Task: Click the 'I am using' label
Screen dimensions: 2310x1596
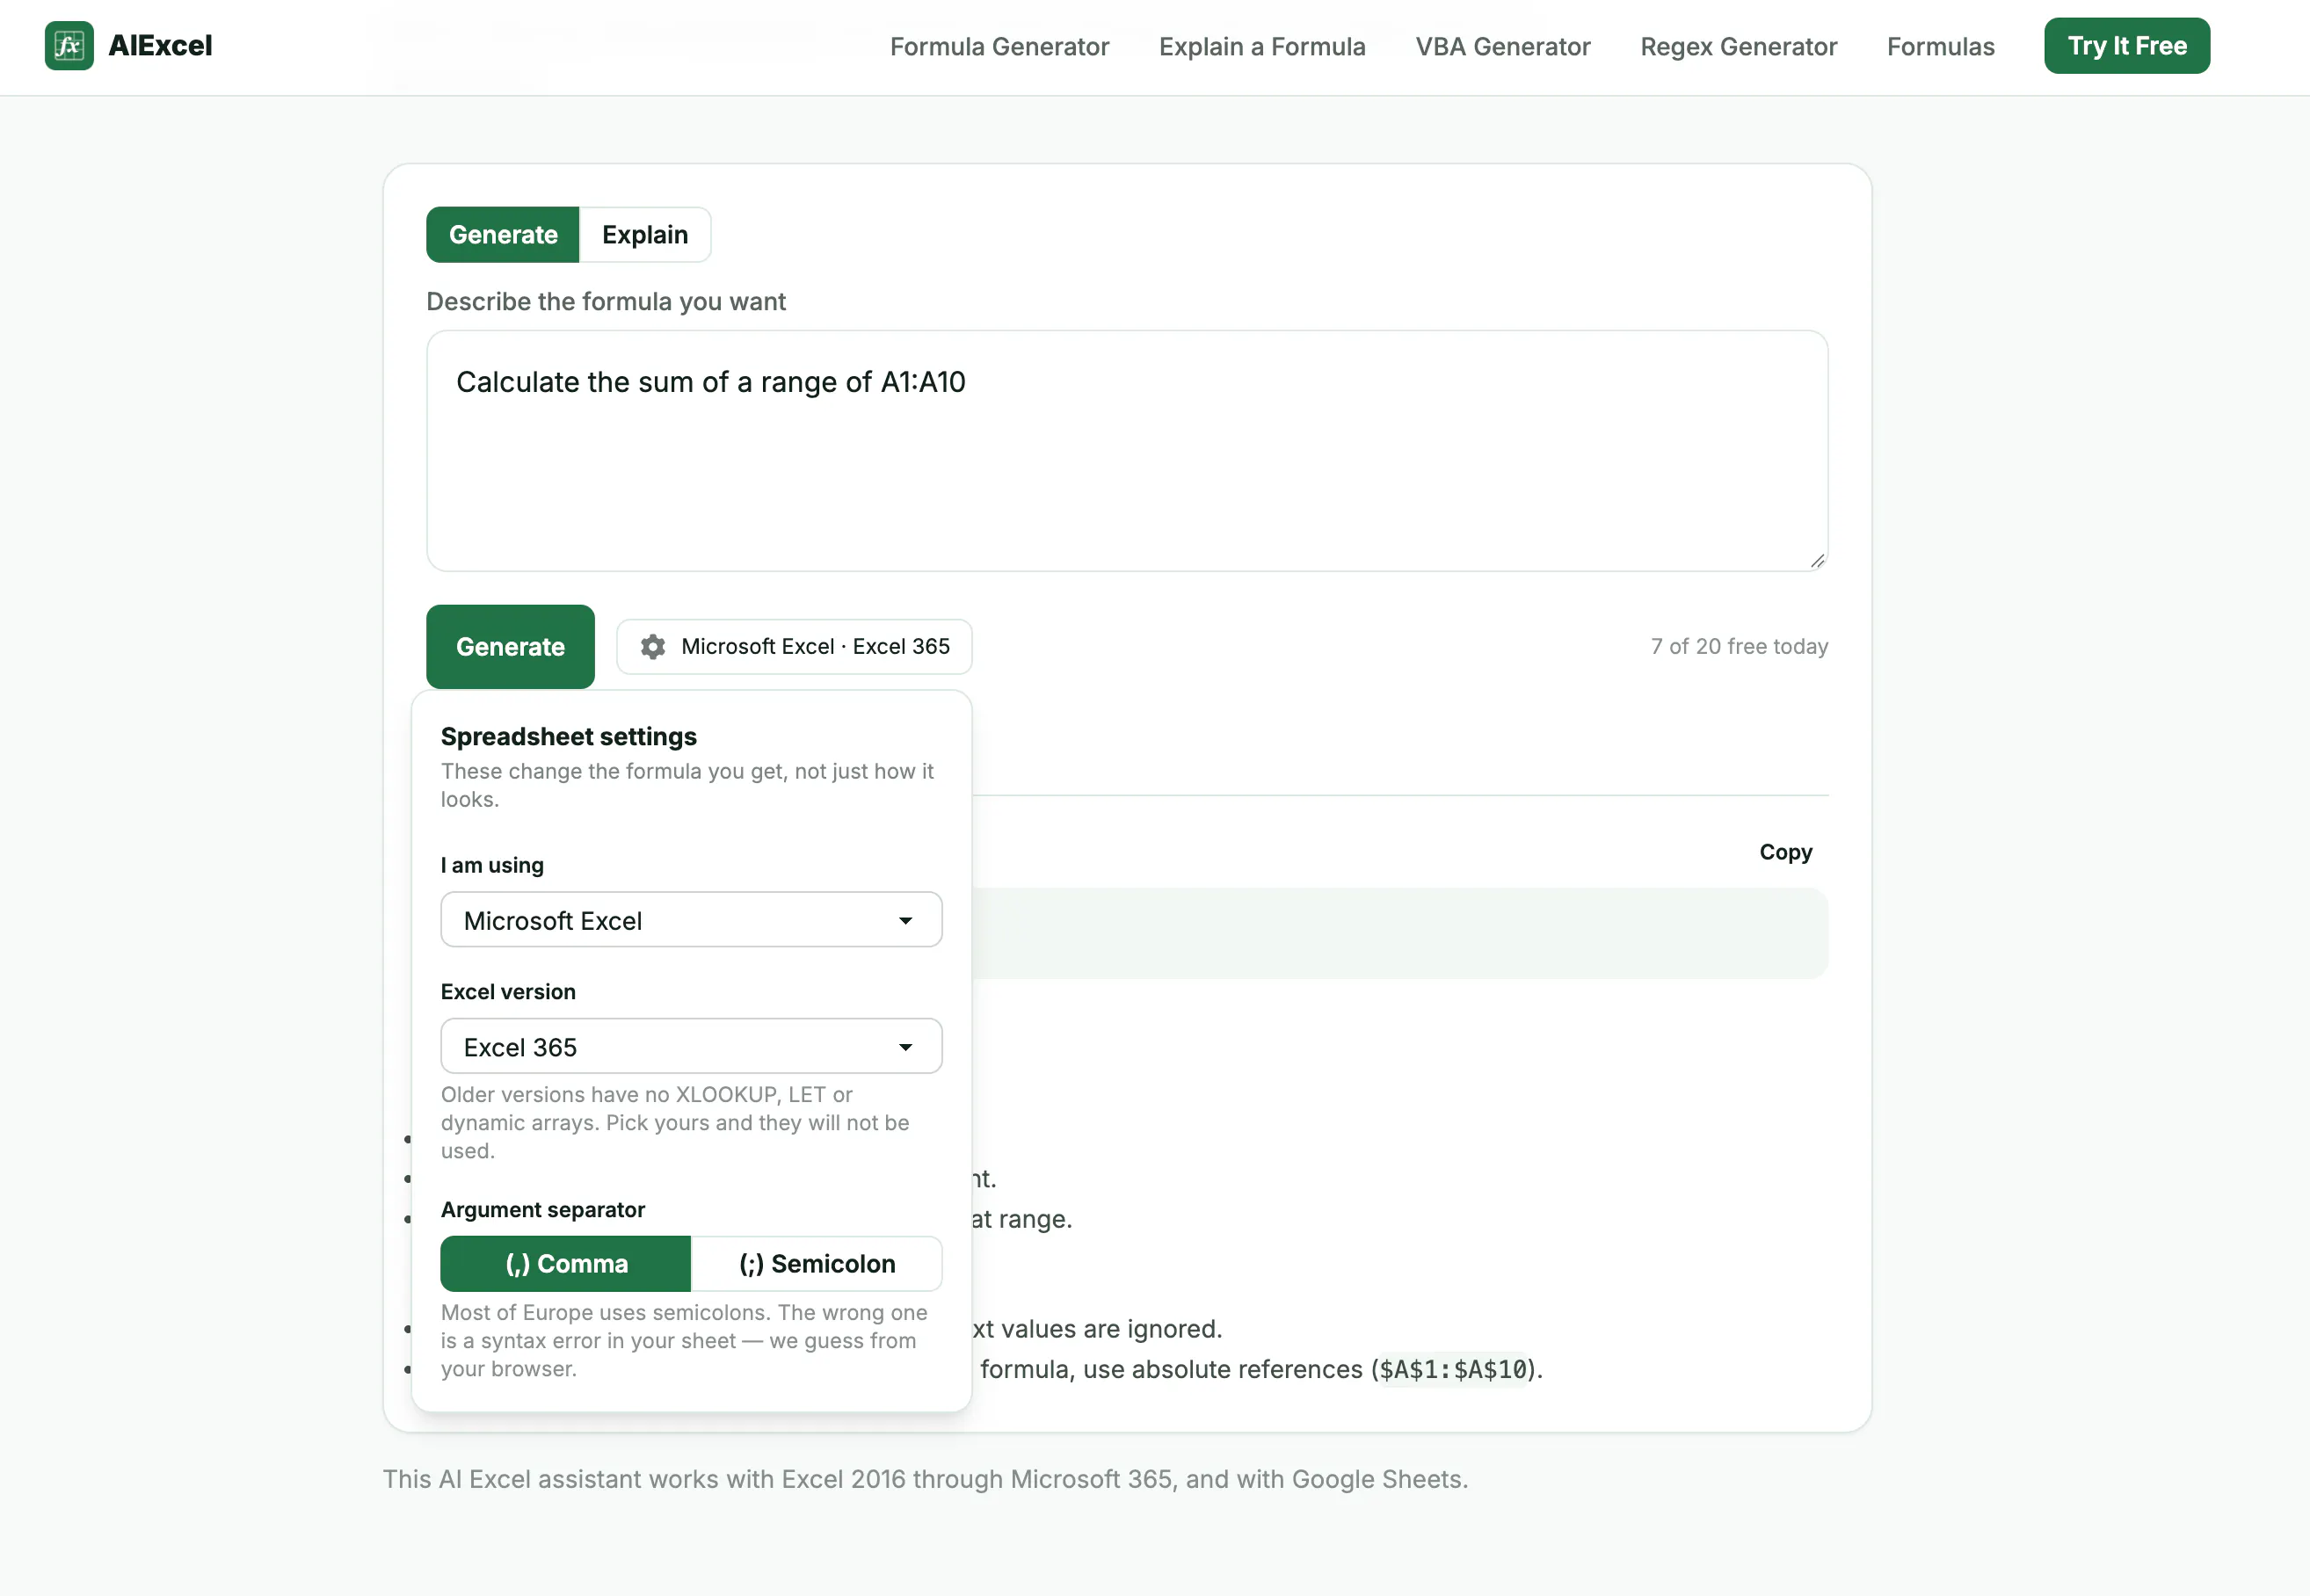Action: (492, 865)
